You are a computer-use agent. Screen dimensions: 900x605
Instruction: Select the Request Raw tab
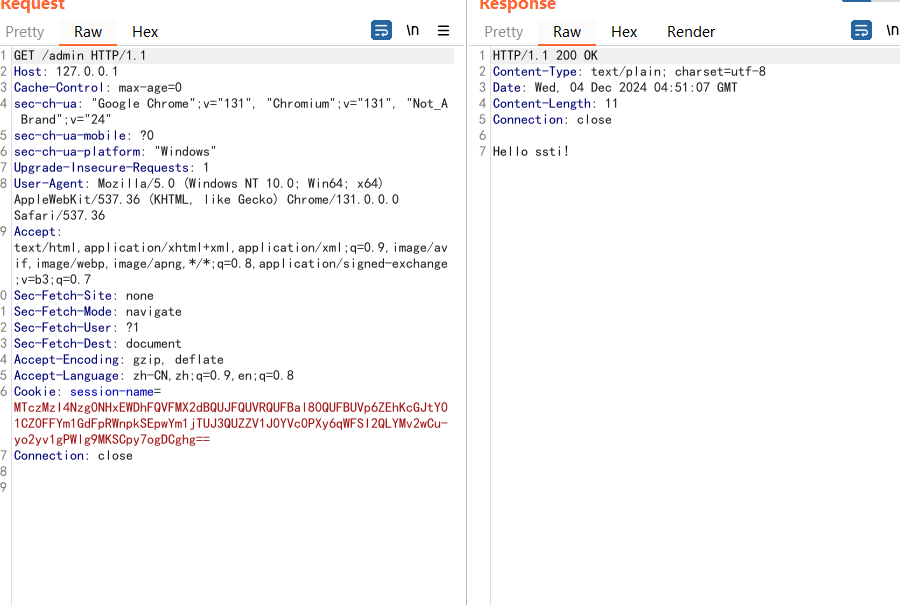pos(88,32)
